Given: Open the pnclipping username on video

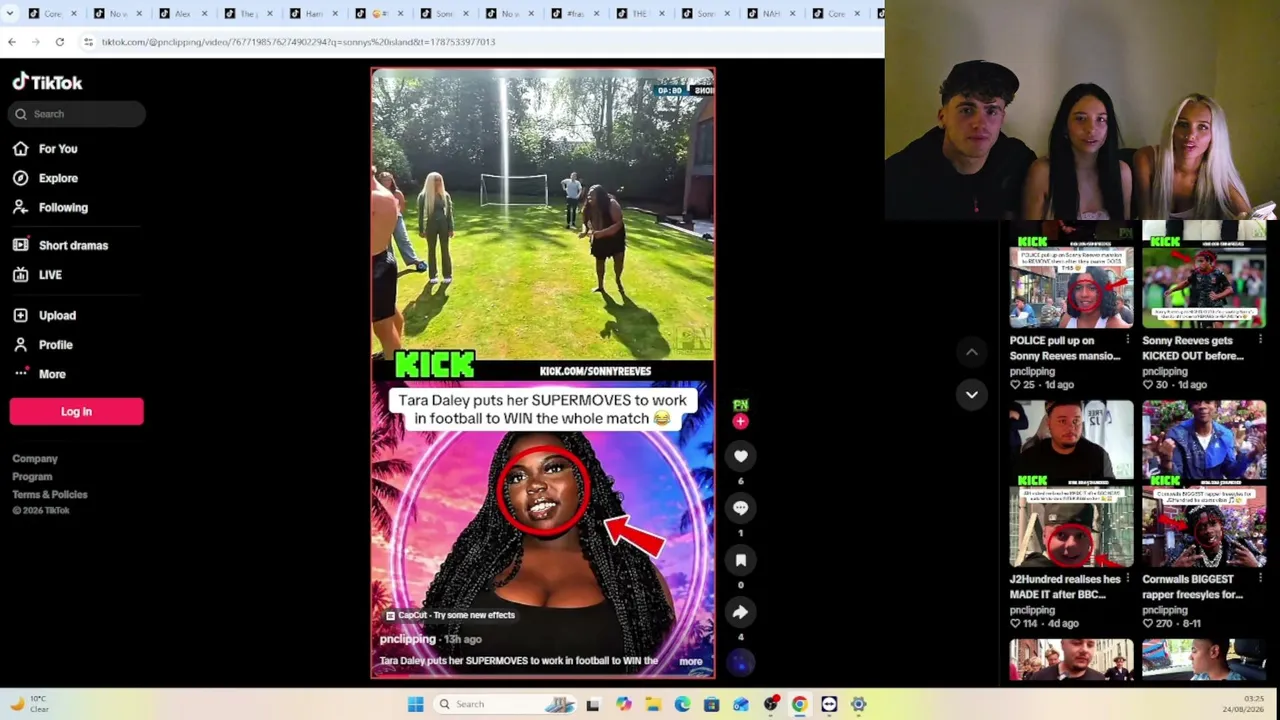Looking at the screenshot, I should click(x=408, y=639).
